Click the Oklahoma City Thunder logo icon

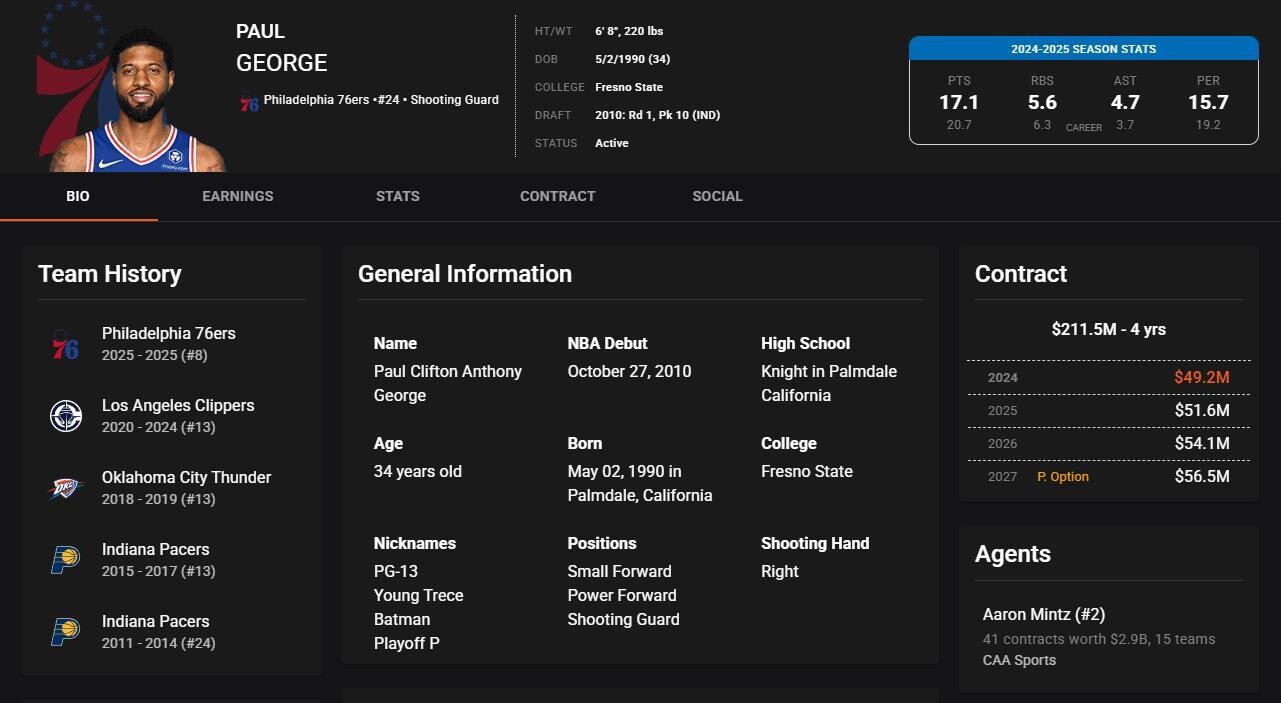coord(66,488)
